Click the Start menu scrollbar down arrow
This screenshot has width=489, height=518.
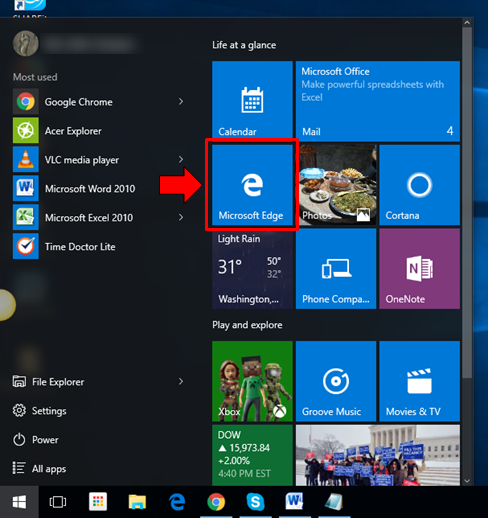[467, 481]
